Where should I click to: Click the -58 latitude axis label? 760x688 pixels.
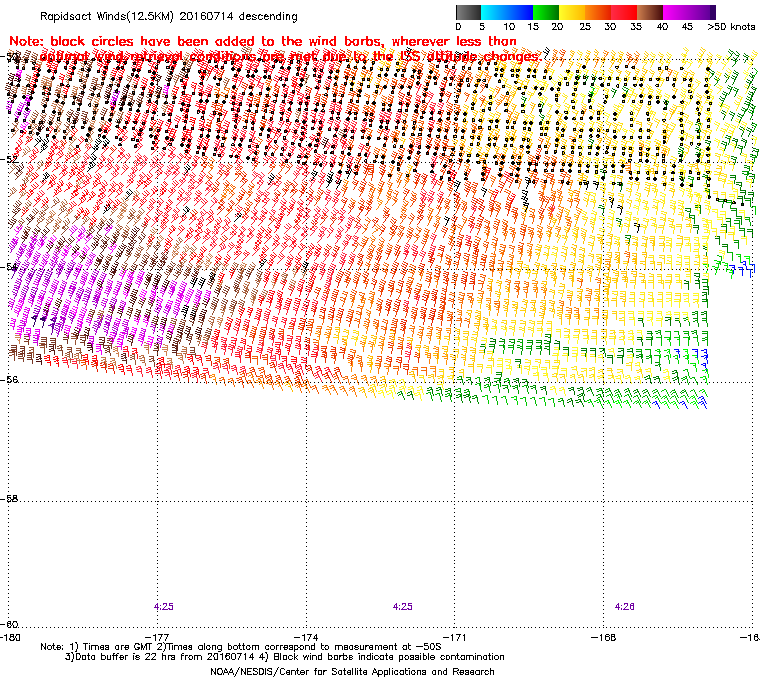[x=10, y=498]
